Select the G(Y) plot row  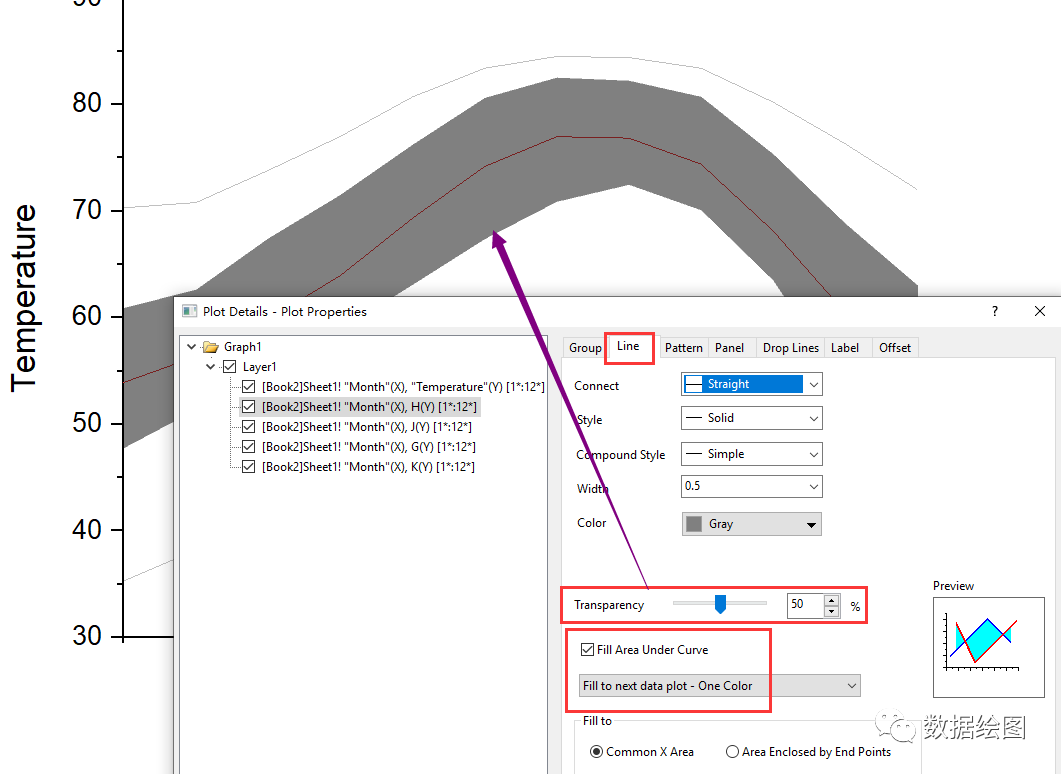[369, 447]
